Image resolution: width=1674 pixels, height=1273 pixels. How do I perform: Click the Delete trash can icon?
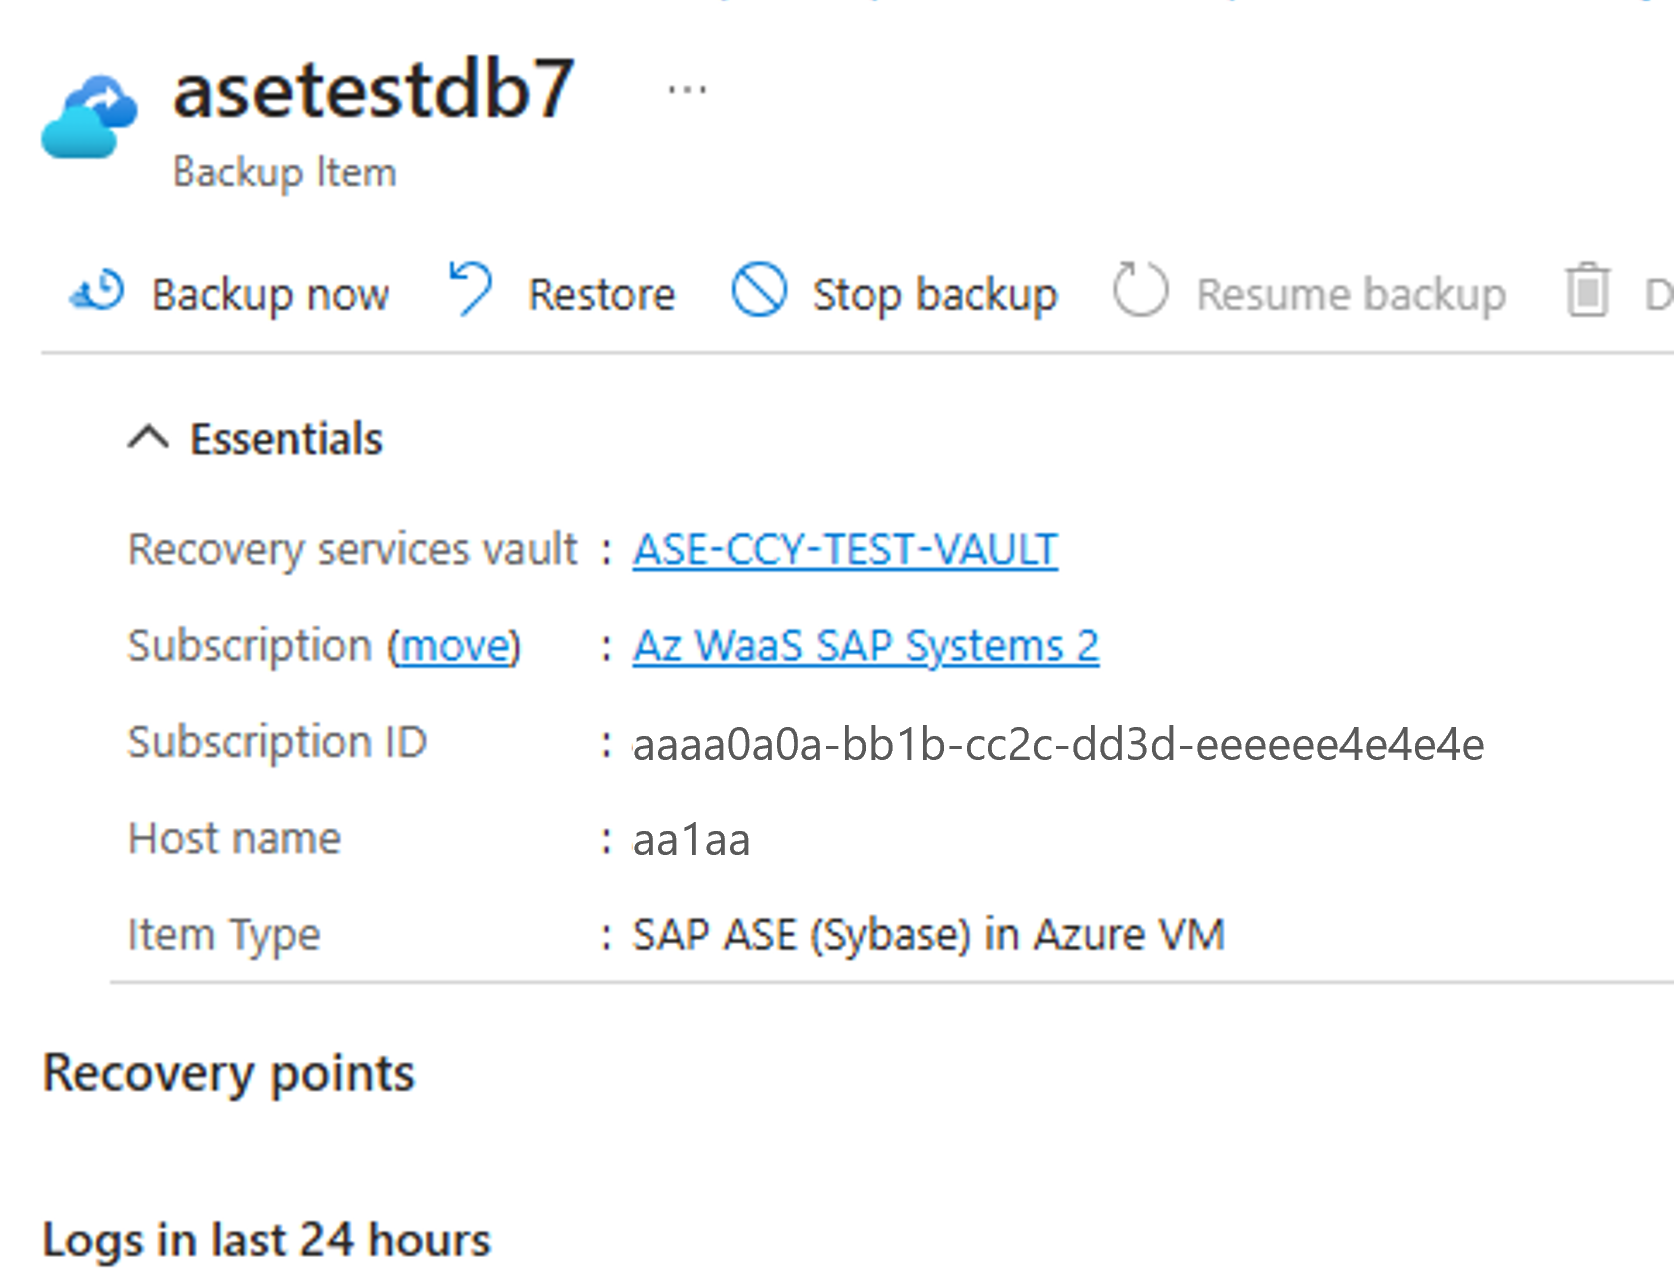point(1587,290)
